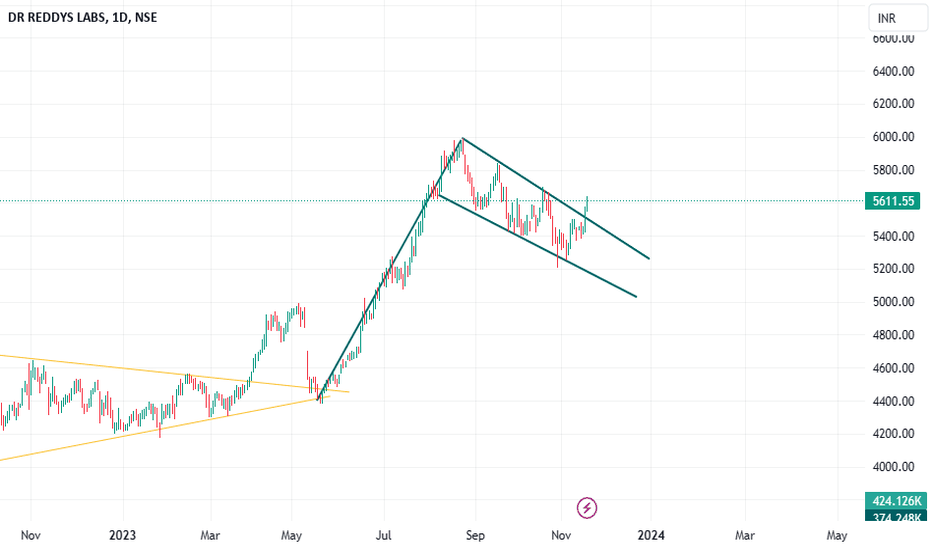Viewport: 932px width, 550px height.
Task: Click the 424.126K volume label
Action: pos(896,501)
